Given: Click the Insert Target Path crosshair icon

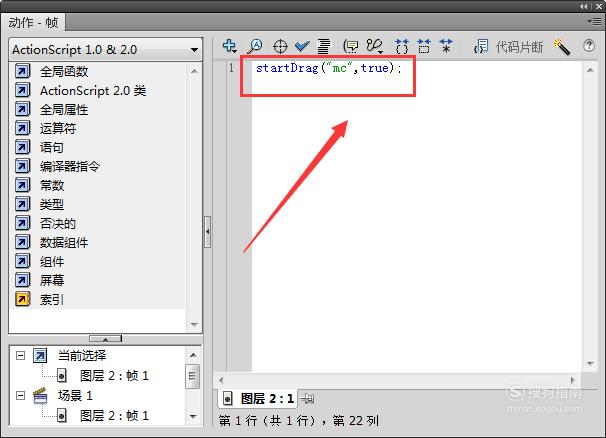Looking at the screenshot, I should pyautogui.click(x=280, y=46).
